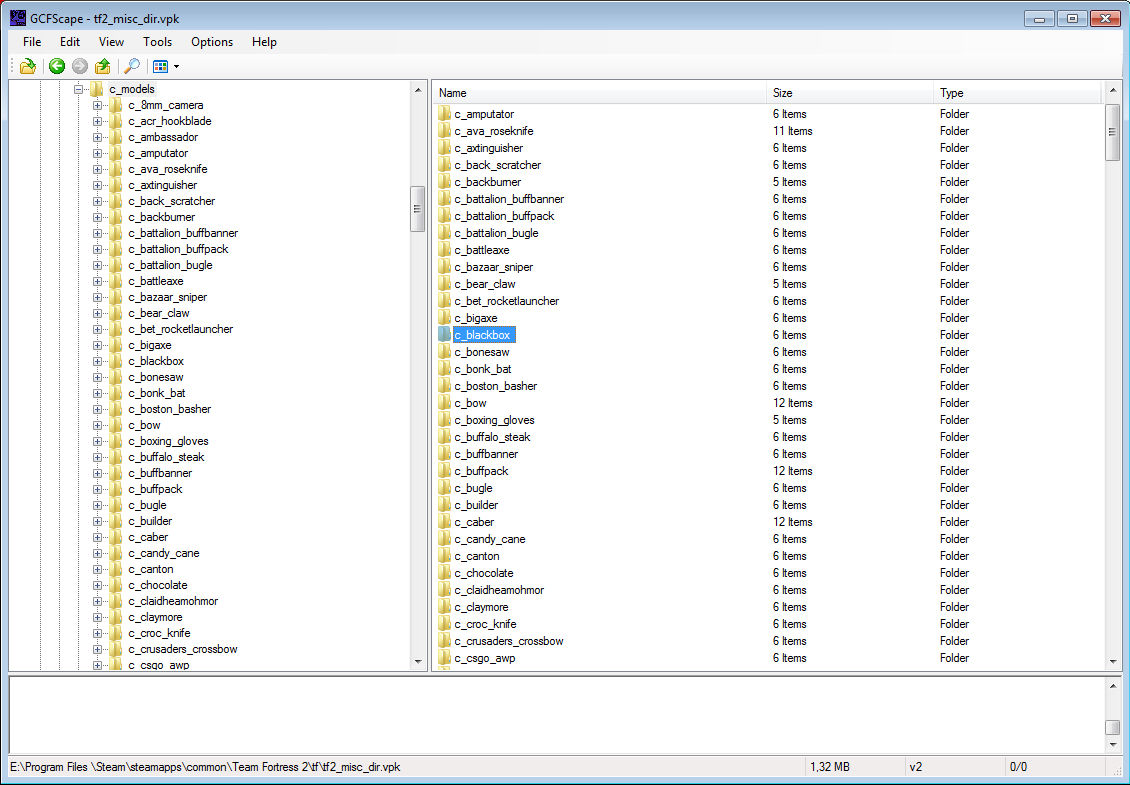Screen dimensions: 1130x785
Task: Expand the c_acr_hookblade tree node
Action: coord(97,121)
